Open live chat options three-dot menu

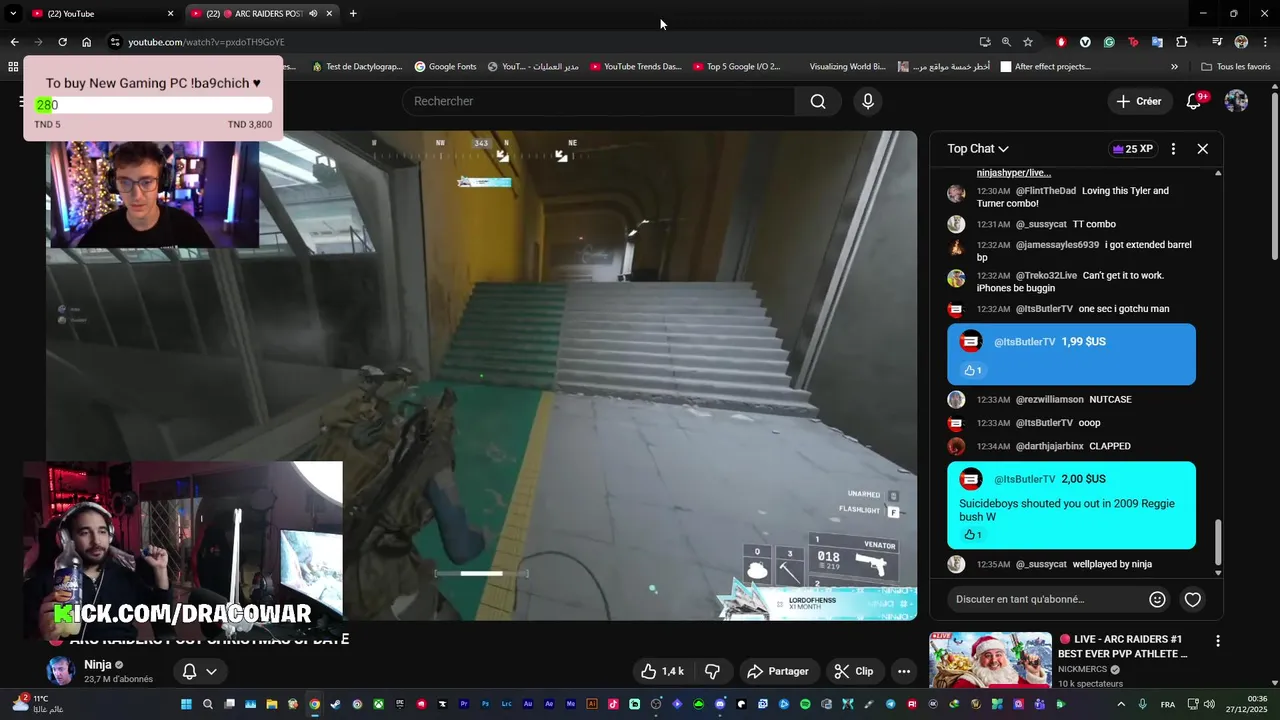1173,149
